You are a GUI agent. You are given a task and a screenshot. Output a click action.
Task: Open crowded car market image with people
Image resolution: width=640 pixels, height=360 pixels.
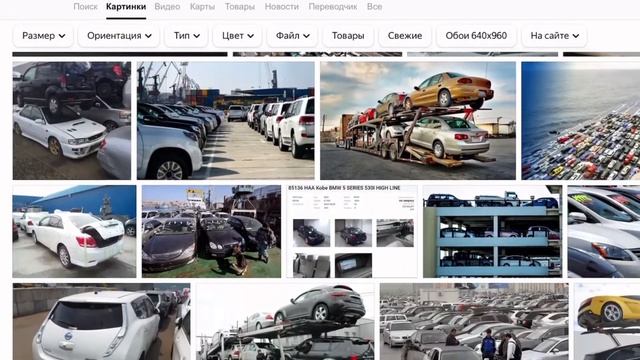[474, 322]
